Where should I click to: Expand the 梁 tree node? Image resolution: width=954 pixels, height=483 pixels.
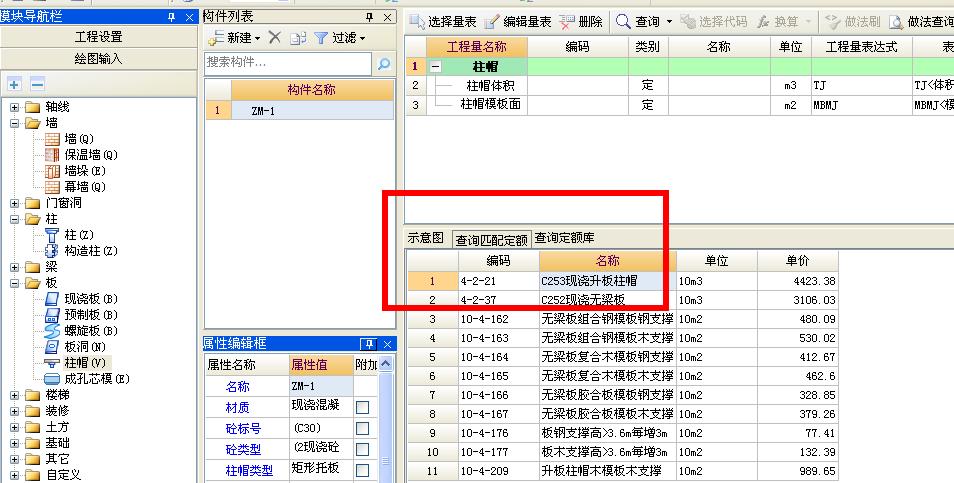click(15, 267)
